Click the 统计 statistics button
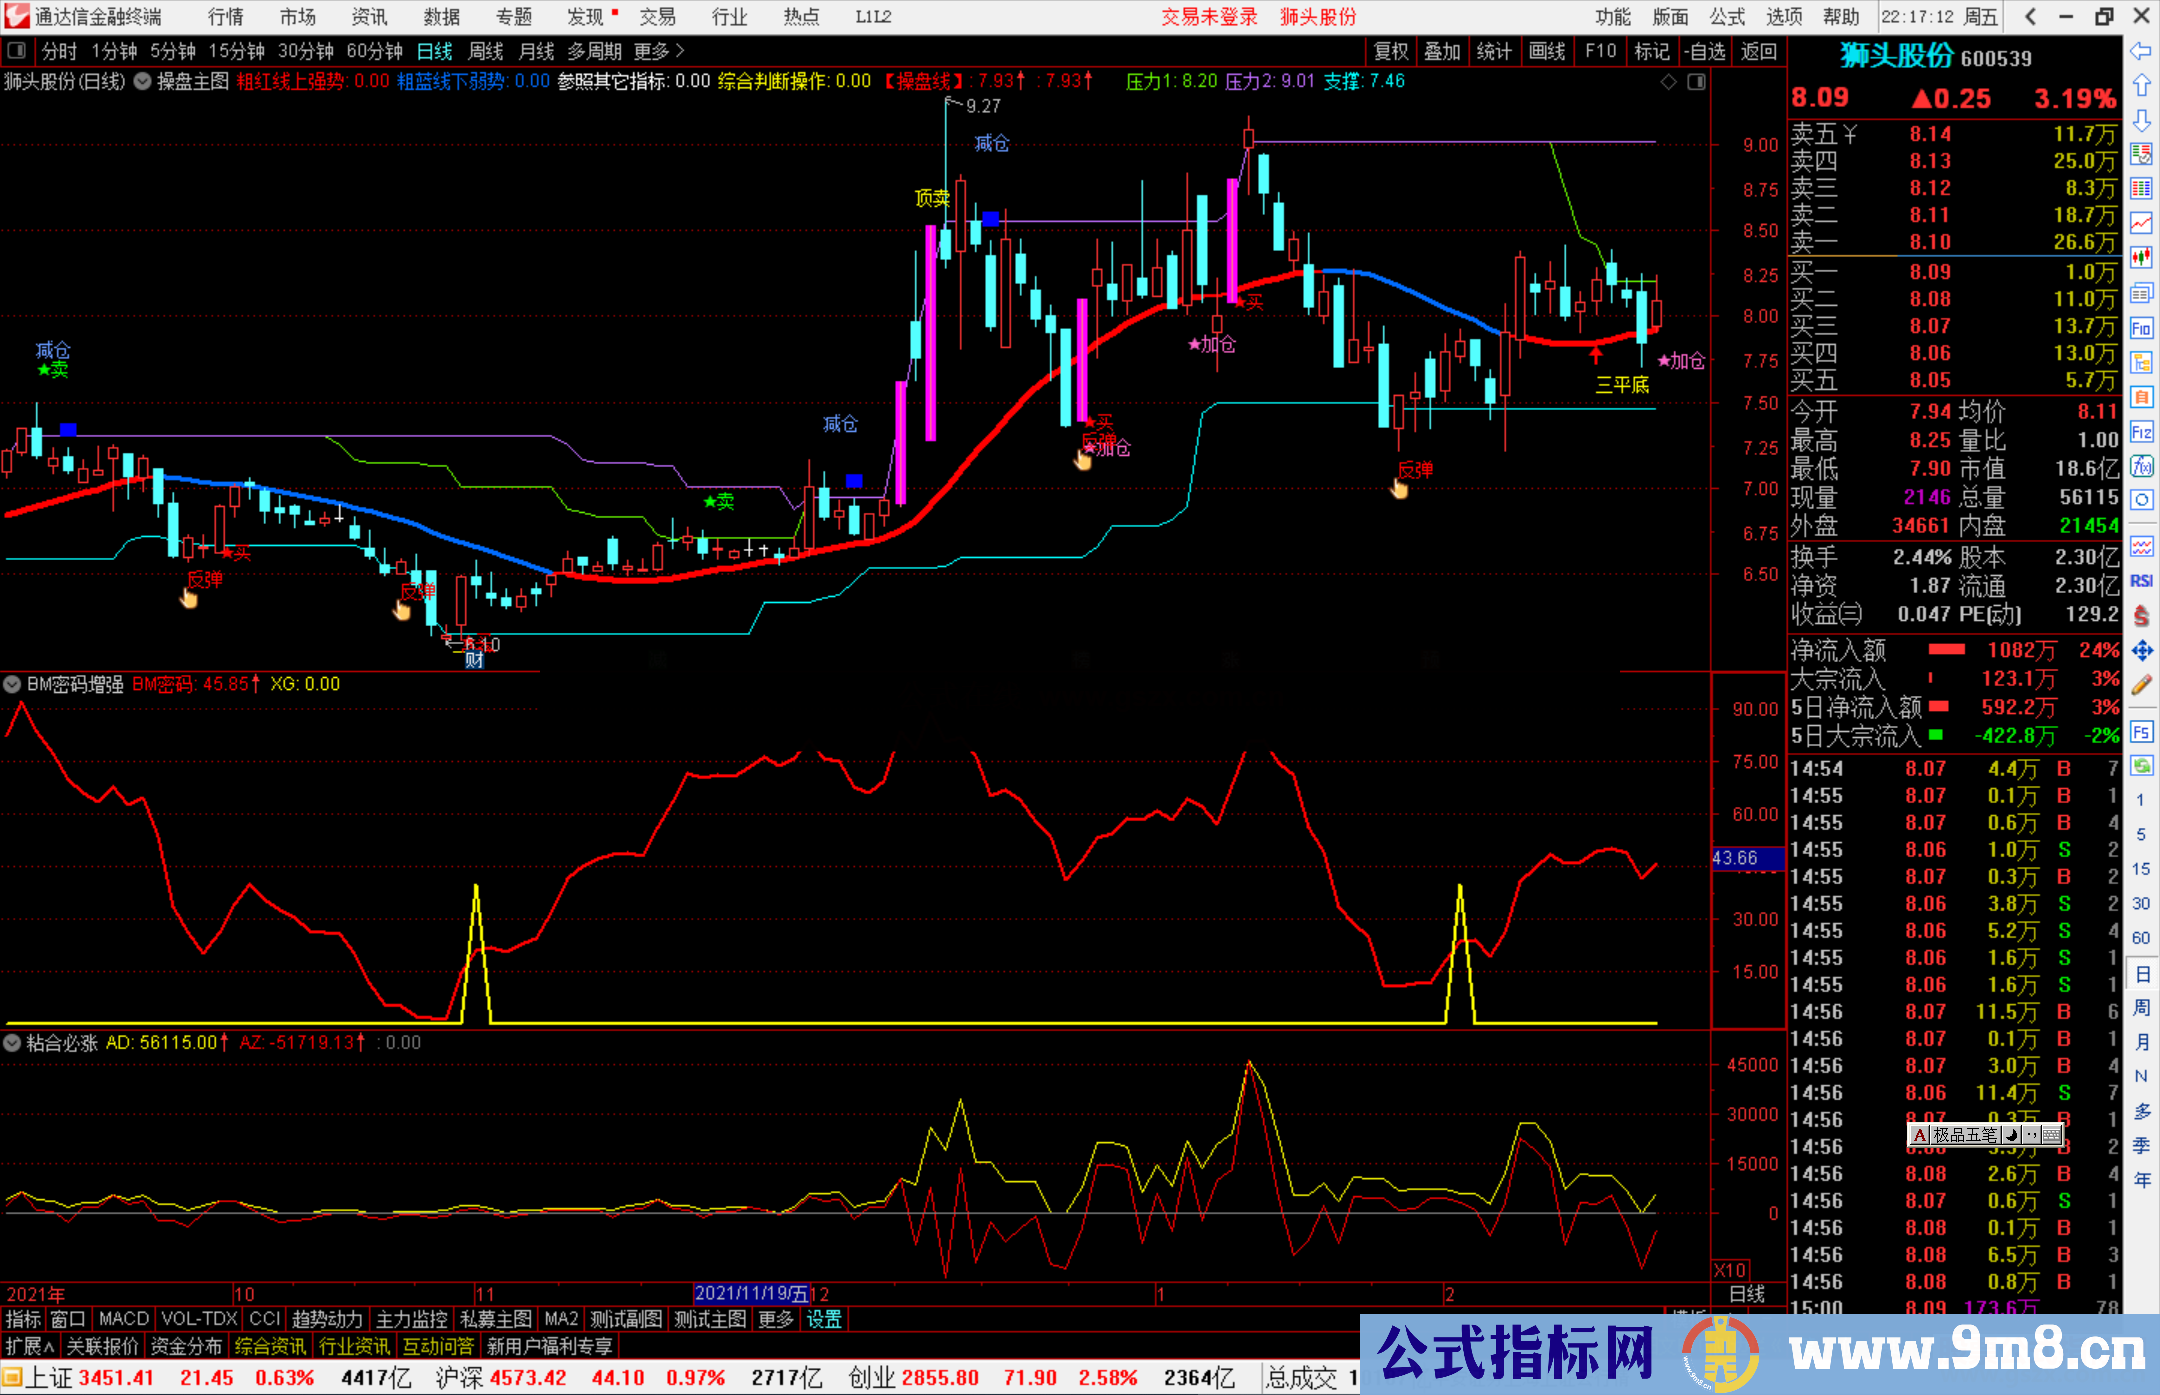Viewport: 2160px width, 1395px height. tap(1494, 51)
